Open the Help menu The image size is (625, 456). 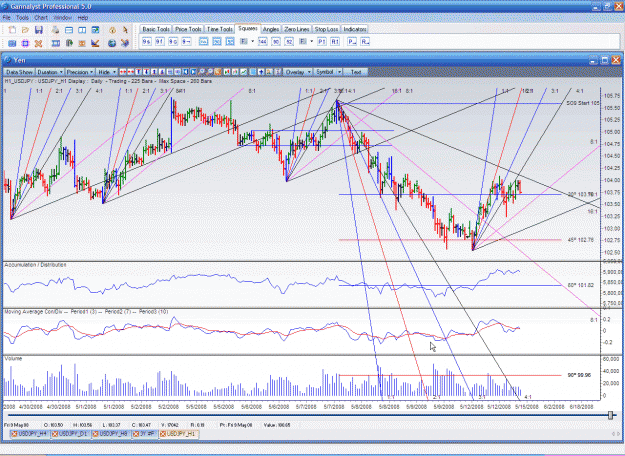coord(83,18)
